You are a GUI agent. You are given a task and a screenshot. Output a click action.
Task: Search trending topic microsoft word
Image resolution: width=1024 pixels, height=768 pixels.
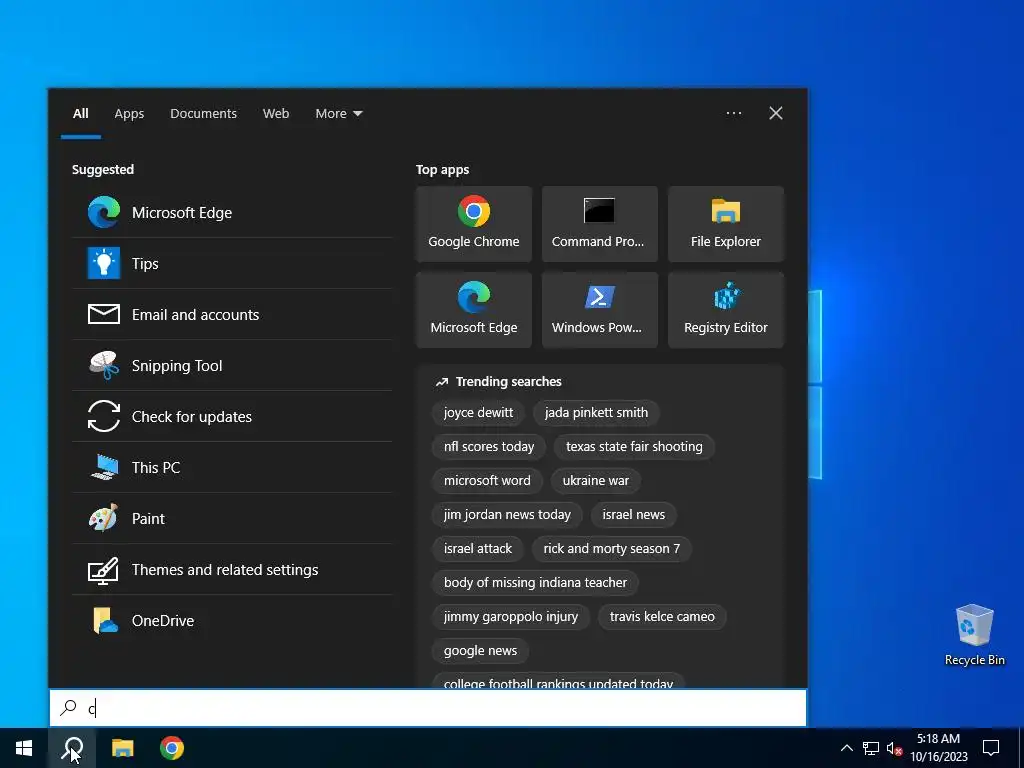(x=487, y=481)
